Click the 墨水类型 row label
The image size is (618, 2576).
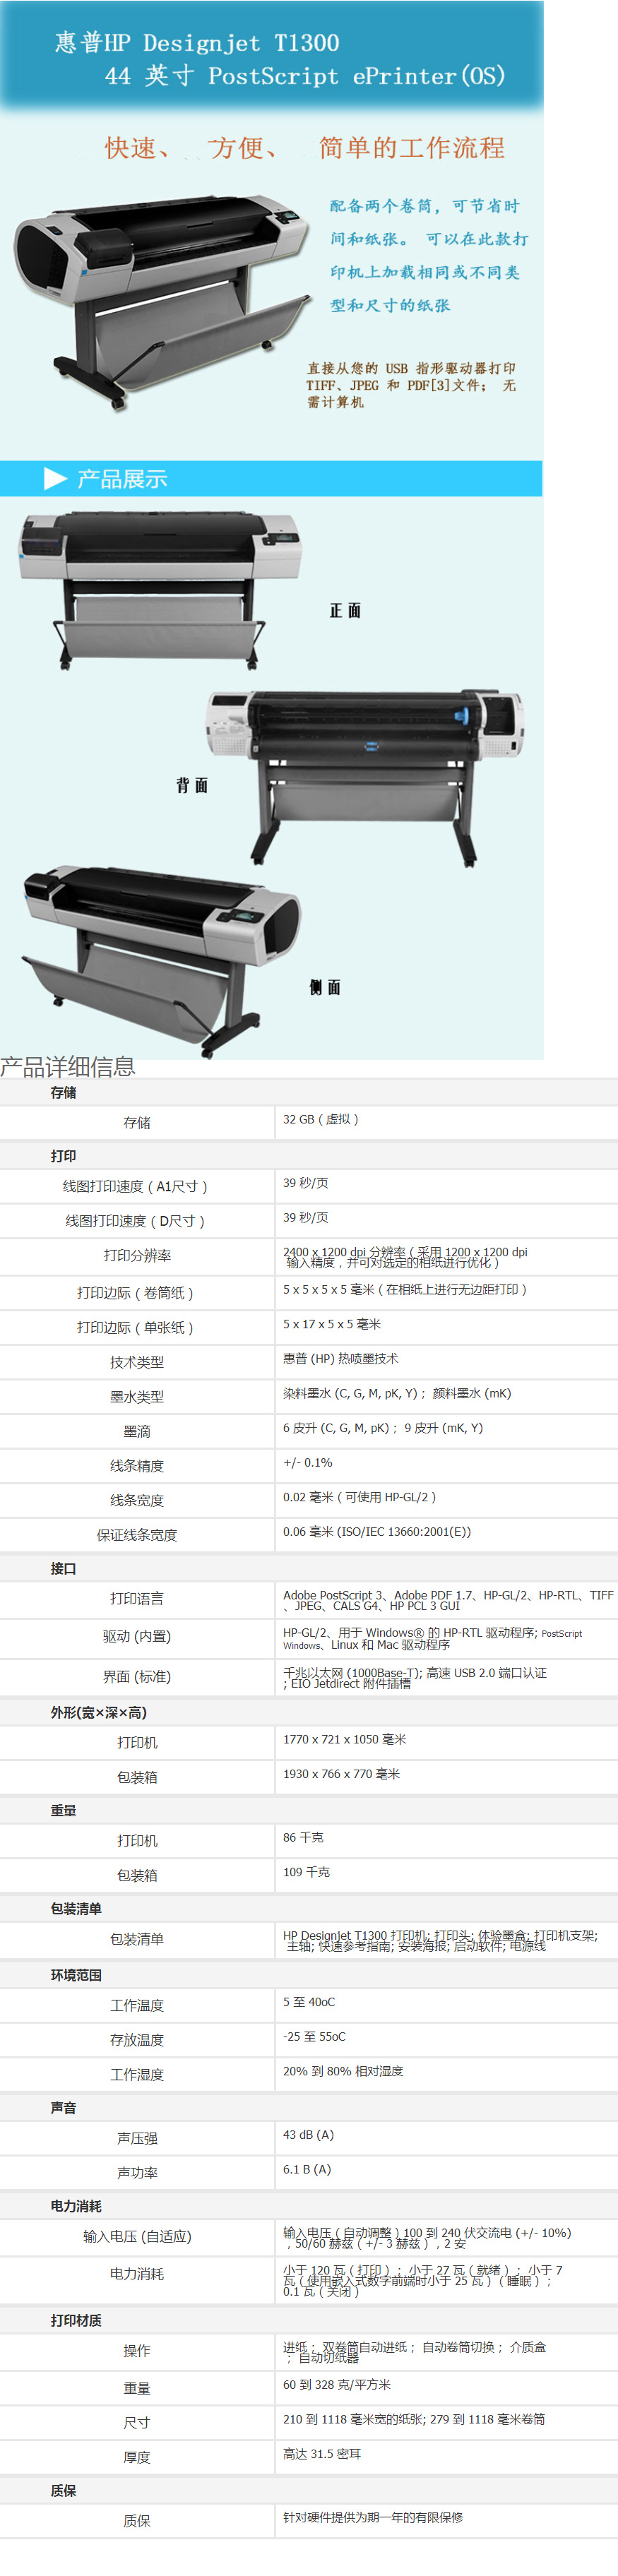coord(137,1397)
